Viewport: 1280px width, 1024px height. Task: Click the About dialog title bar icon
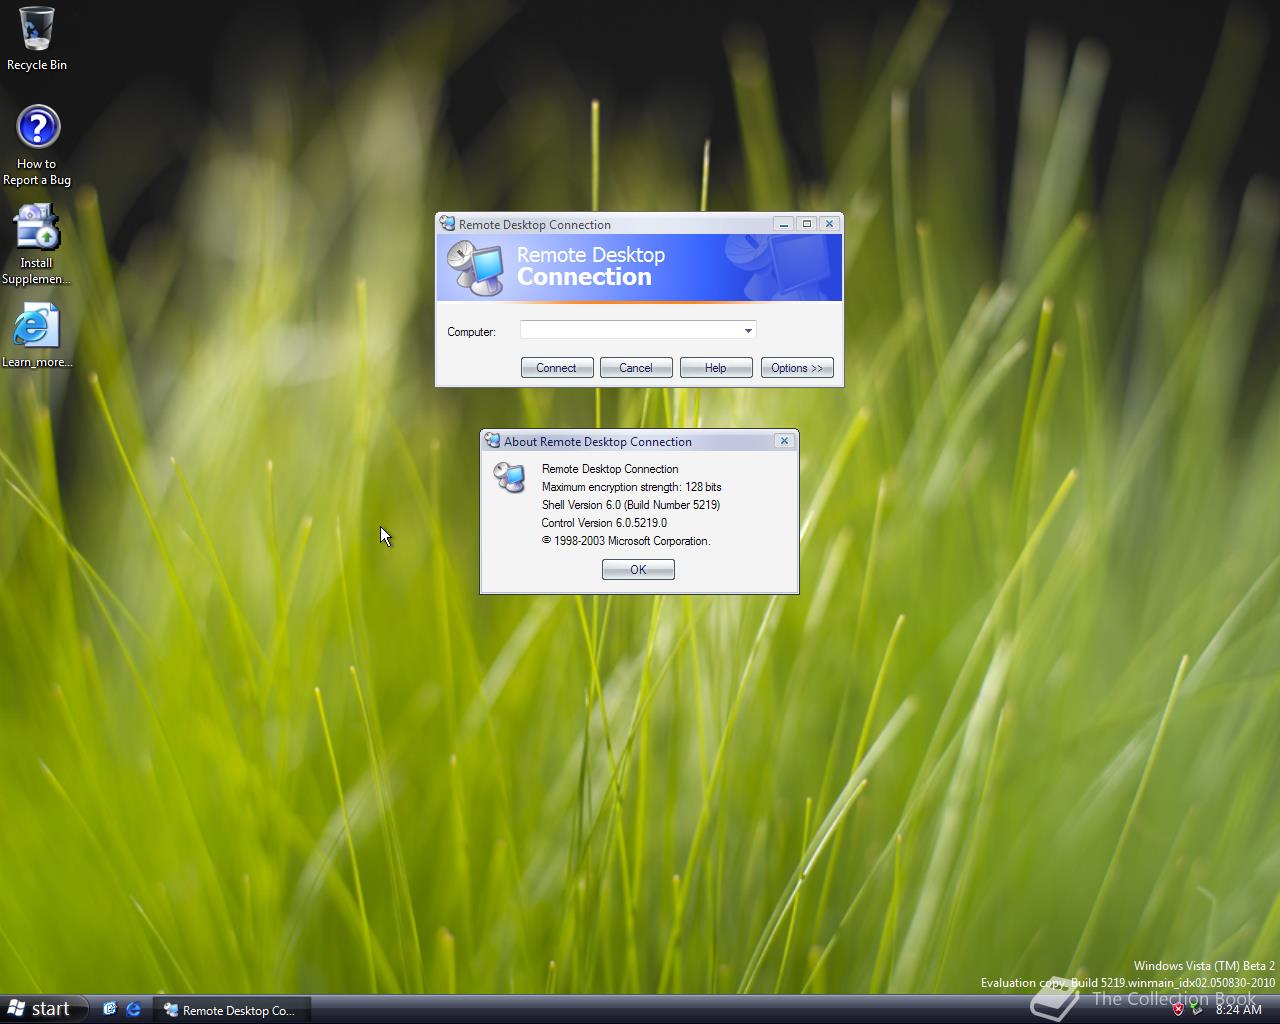492,441
